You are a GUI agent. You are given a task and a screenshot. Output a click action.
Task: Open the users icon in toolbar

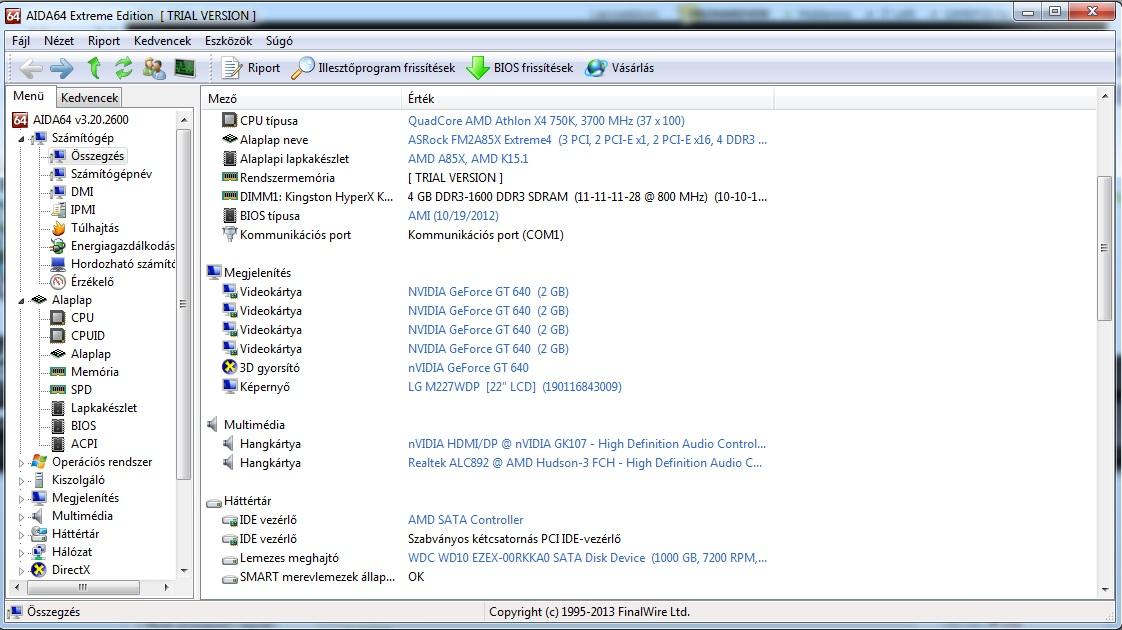pyautogui.click(x=154, y=68)
